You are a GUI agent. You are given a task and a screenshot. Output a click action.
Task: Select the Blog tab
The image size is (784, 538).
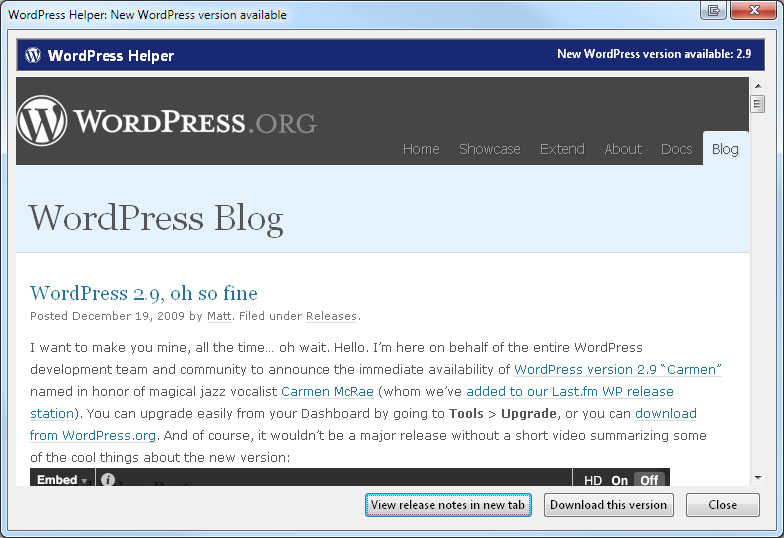725,149
